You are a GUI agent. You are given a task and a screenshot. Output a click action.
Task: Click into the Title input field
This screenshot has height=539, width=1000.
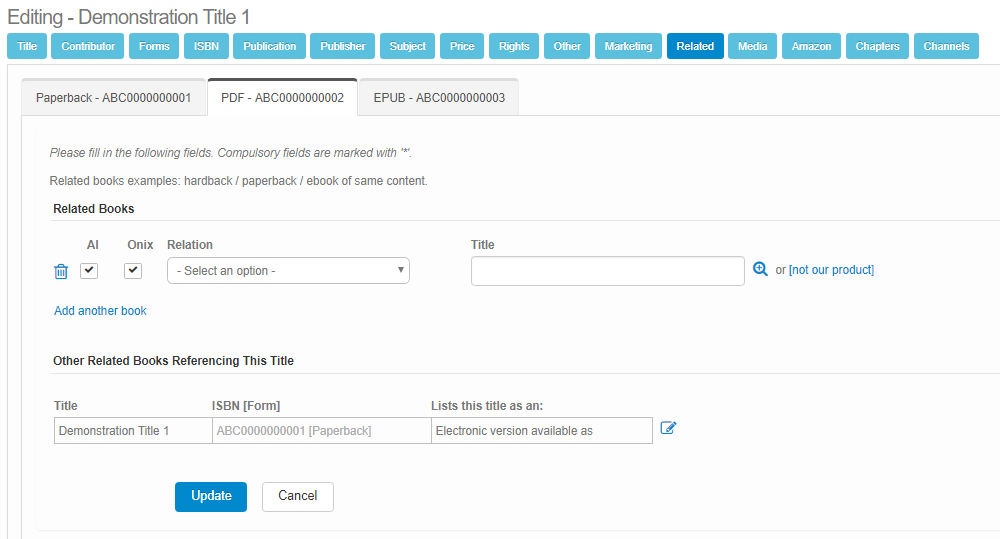point(607,271)
